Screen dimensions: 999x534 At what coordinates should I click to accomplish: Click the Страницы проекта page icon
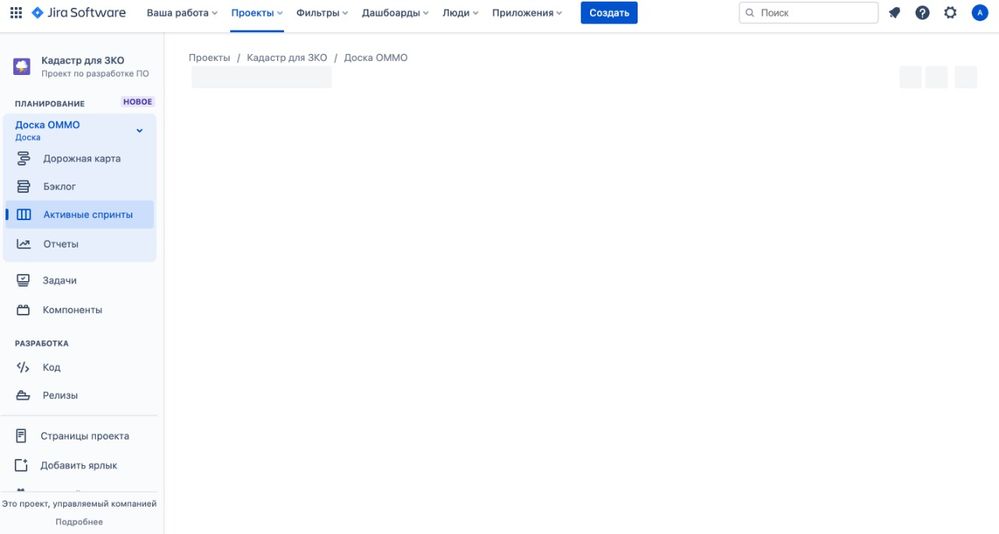point(21,436)
